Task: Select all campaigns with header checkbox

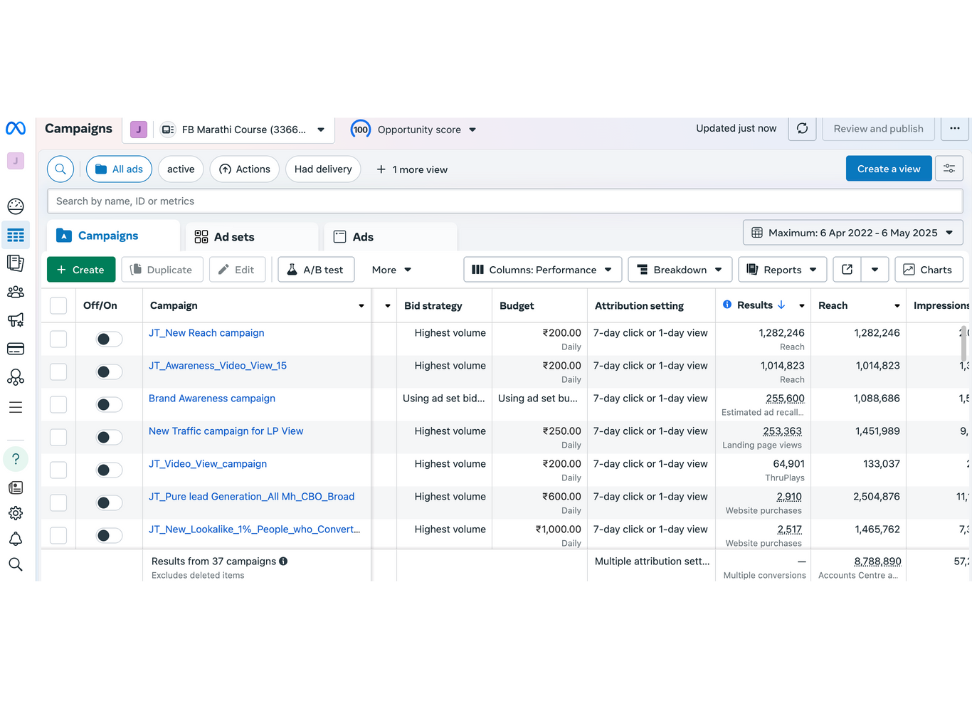Action: pos(59,306)
